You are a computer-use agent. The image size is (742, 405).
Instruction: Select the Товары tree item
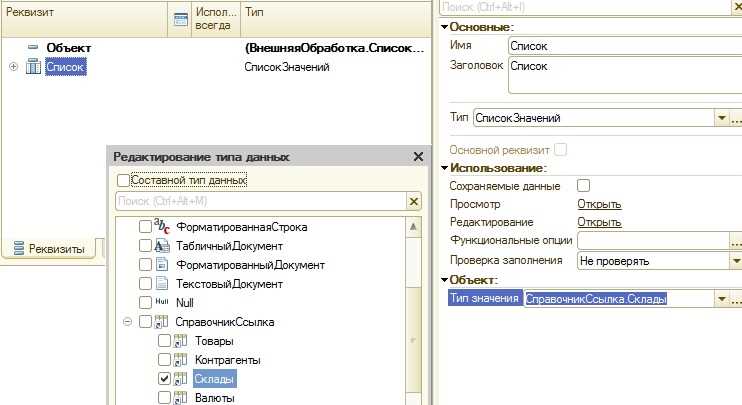click(214, 341)
